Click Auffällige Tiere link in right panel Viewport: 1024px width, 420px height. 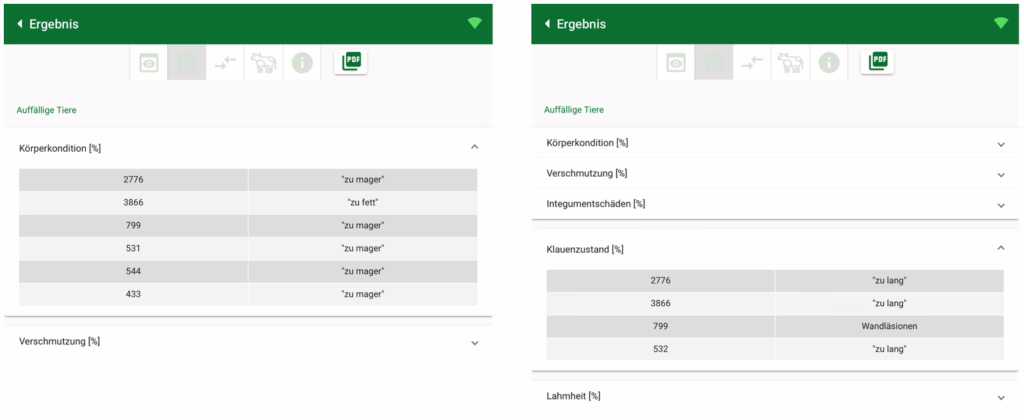[x=573, y=109]
